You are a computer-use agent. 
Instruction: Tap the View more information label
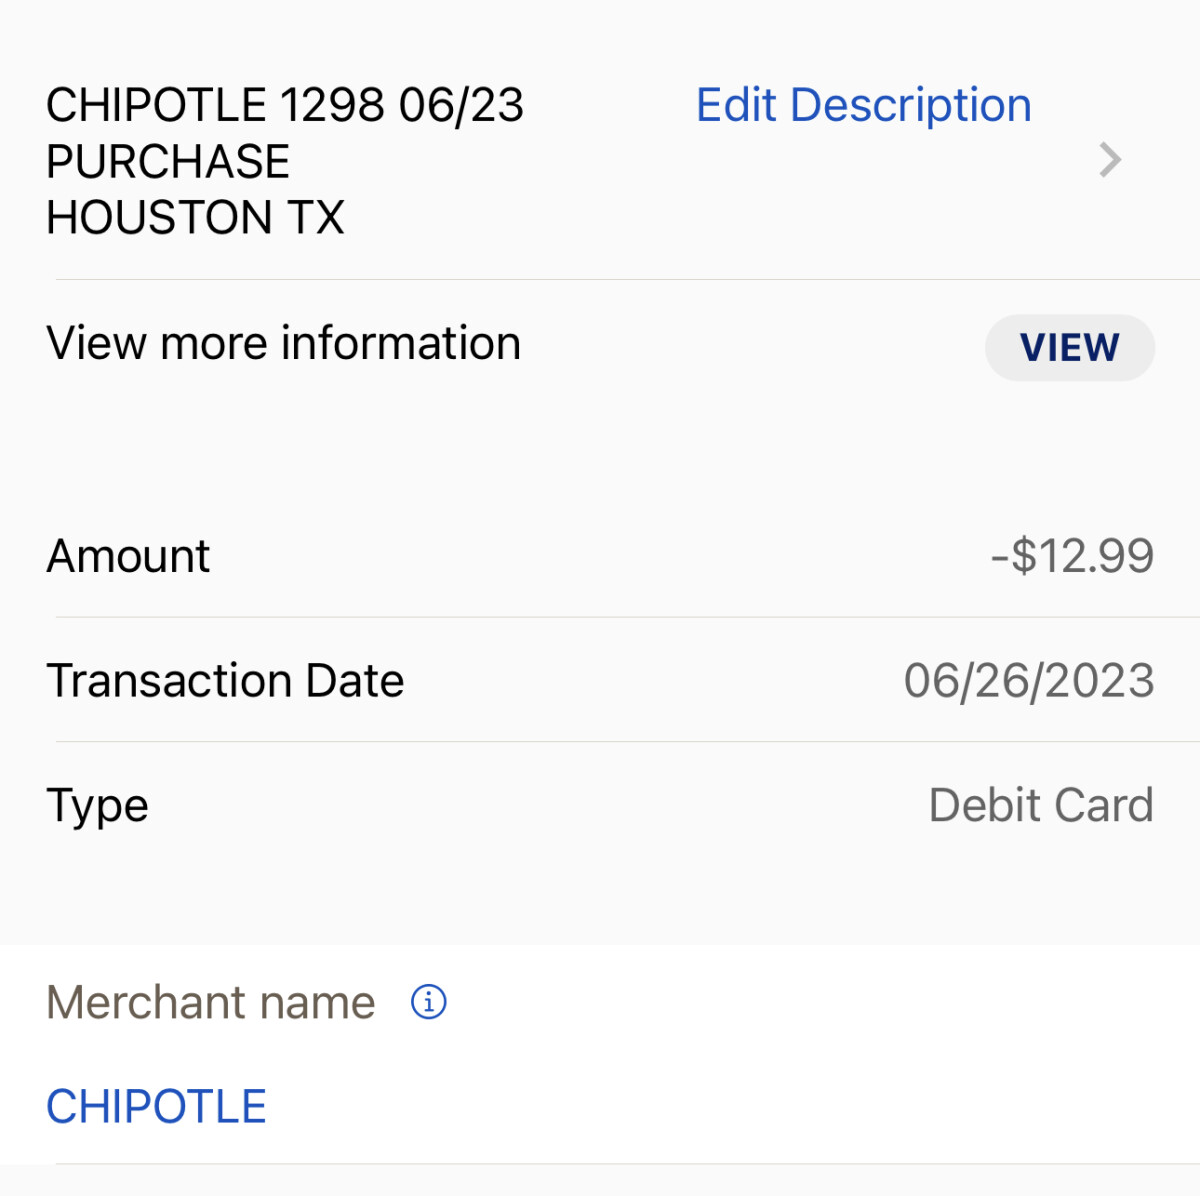point(283,343)
